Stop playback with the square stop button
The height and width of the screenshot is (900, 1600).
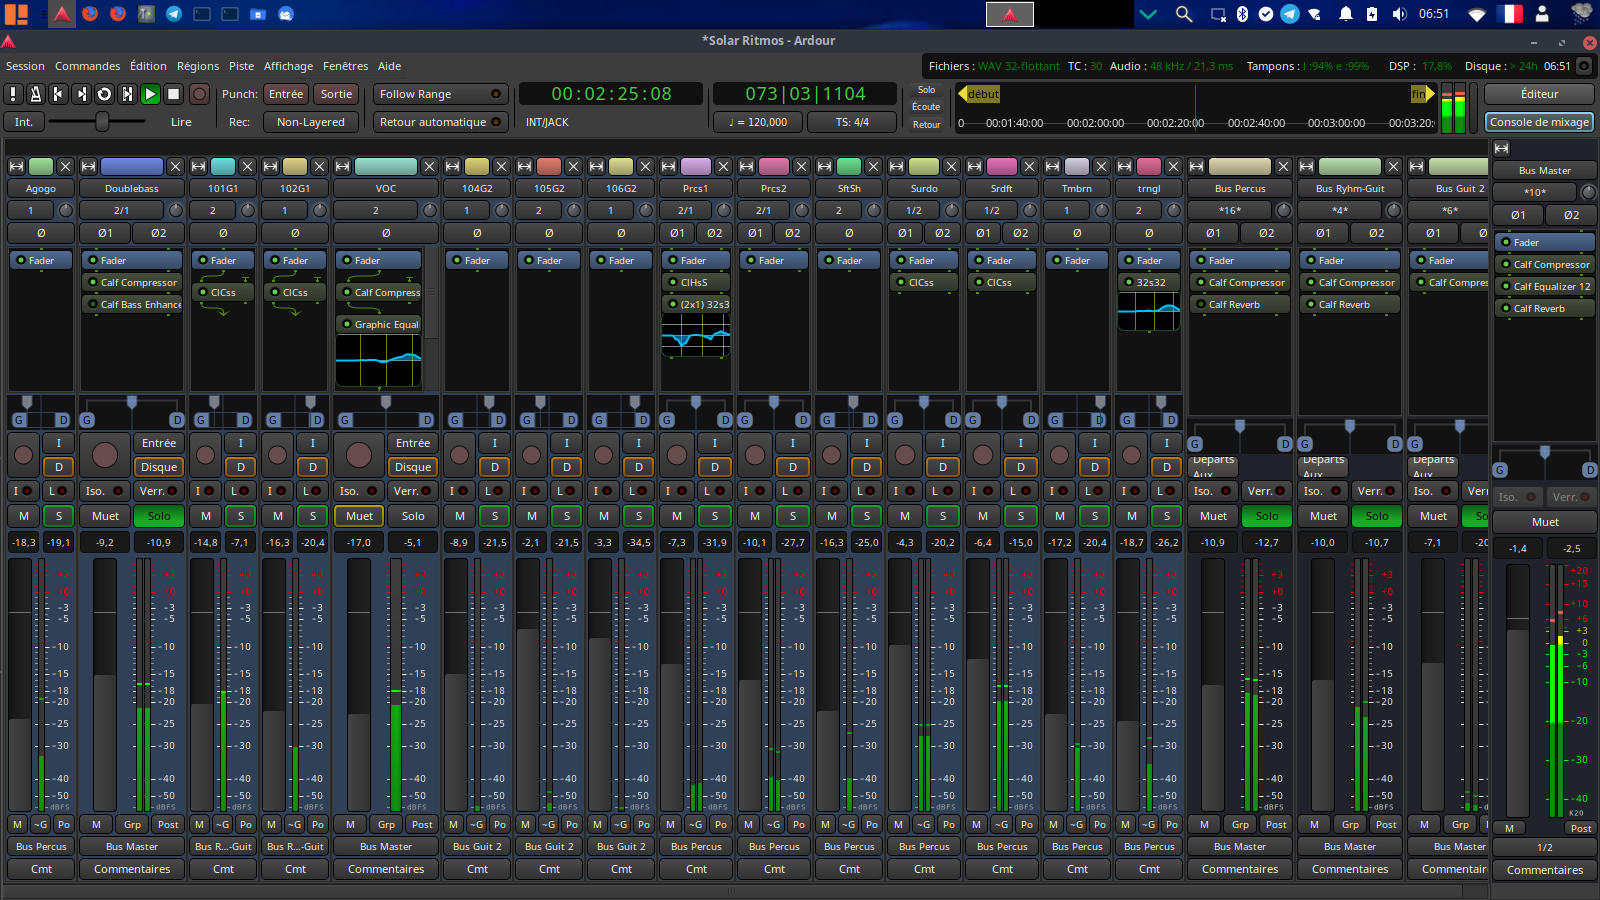(x=173, y=94)
